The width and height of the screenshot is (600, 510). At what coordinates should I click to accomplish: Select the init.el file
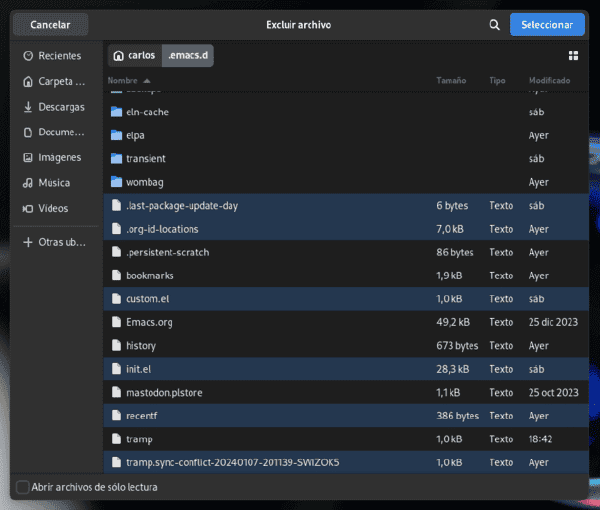pyautogui.click(x=346, y=369)
